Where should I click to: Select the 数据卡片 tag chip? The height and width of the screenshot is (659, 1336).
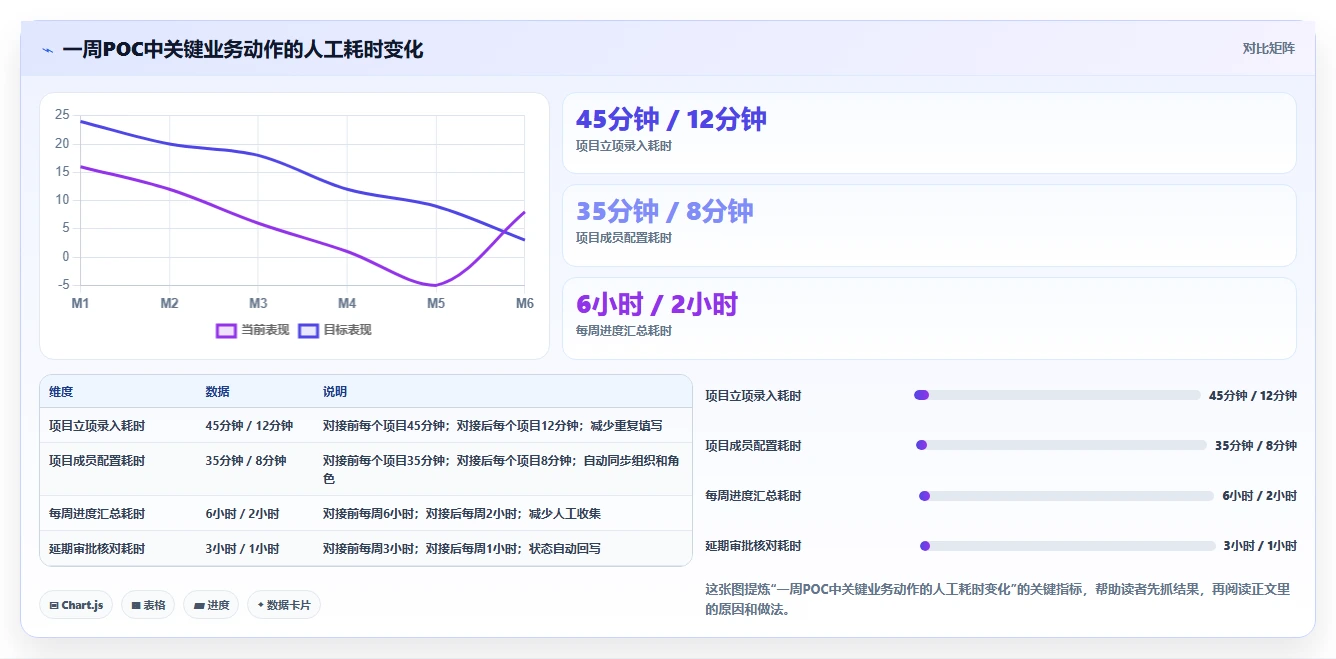(x=284, y=605)
